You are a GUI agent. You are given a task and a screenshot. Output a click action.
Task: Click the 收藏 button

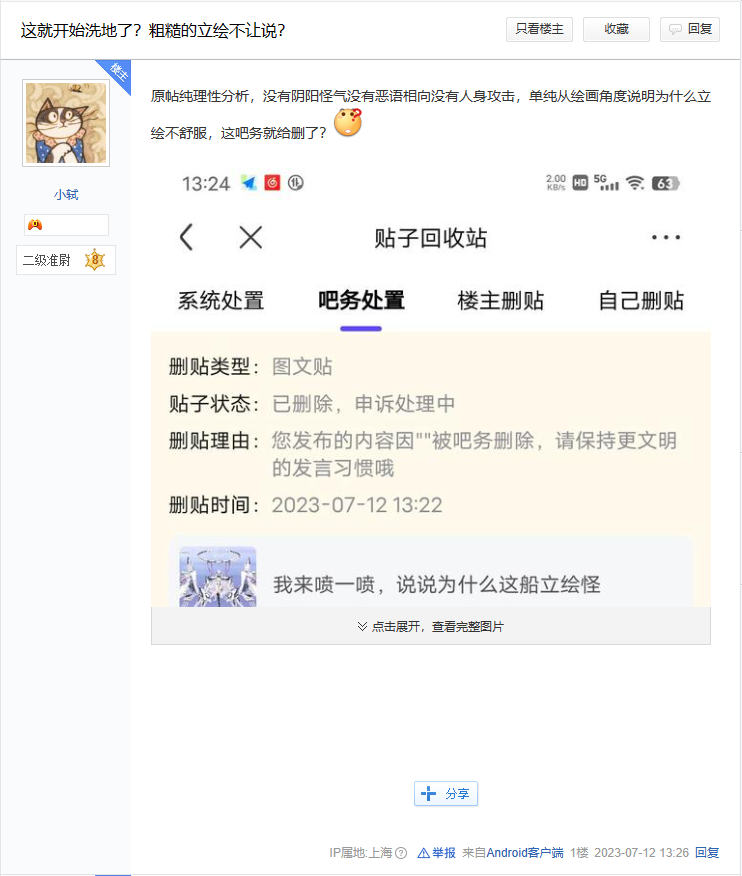coord(616,29)
